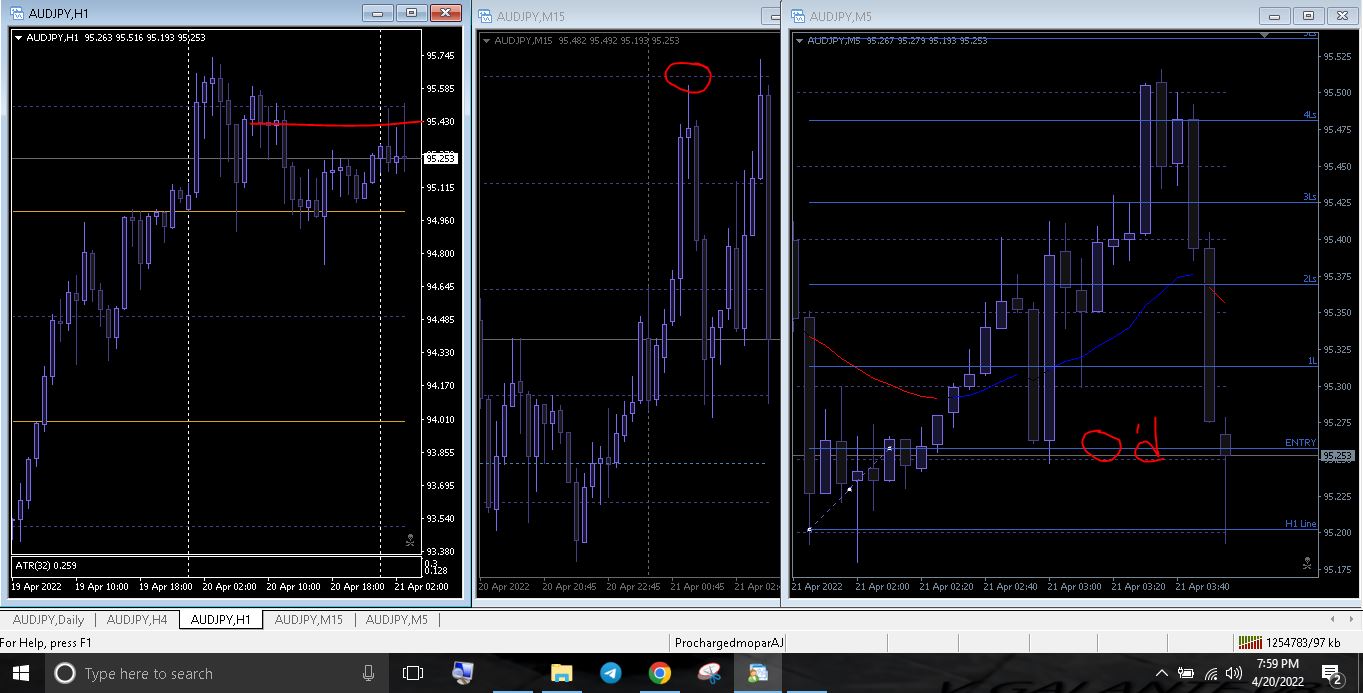Image resolution: width=1363 pixels, height=693 pixels.
Task: Click the ENTRY line label on M5 chart
Action: (1300, 442)
